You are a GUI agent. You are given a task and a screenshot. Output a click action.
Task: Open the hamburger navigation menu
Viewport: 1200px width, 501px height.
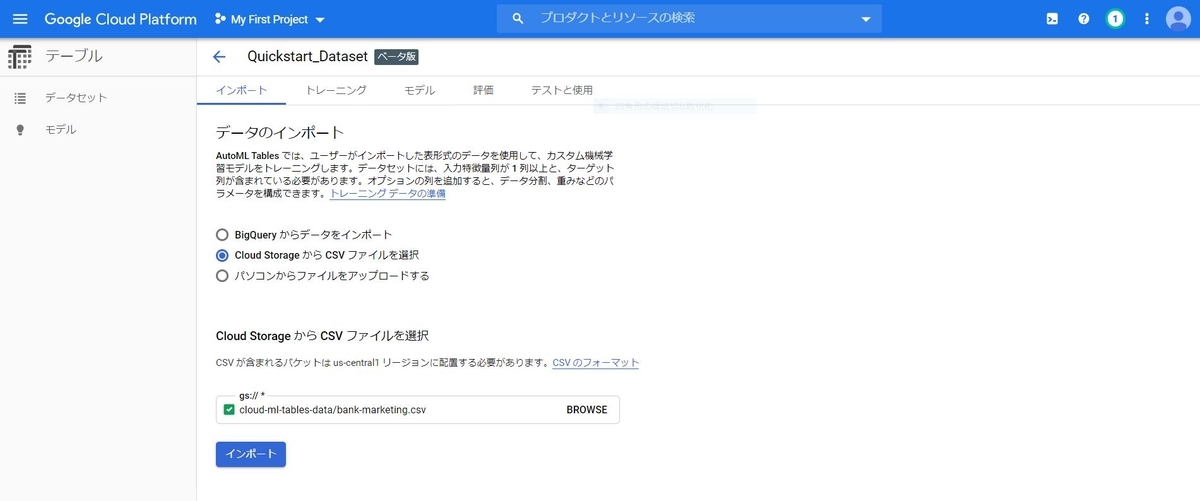pos(20,19)
